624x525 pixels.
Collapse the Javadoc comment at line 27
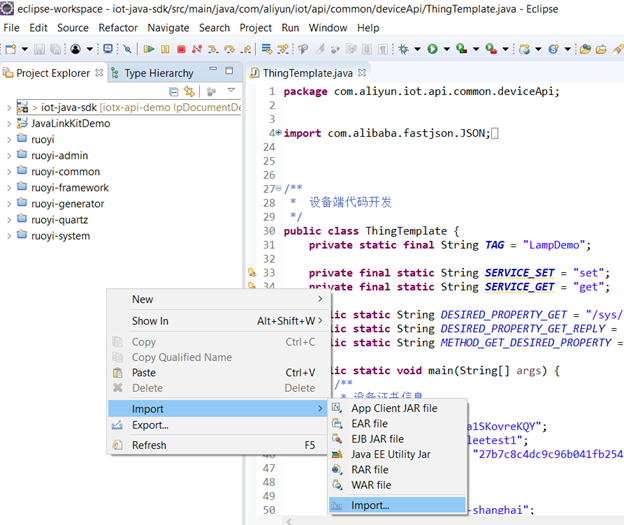(279, 188)
